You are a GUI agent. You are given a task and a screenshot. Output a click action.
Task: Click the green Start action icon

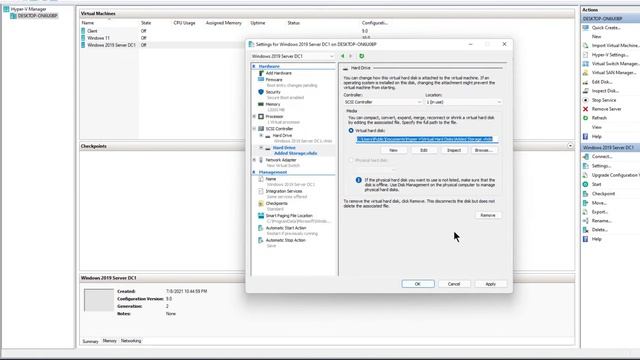click(586, 184)
